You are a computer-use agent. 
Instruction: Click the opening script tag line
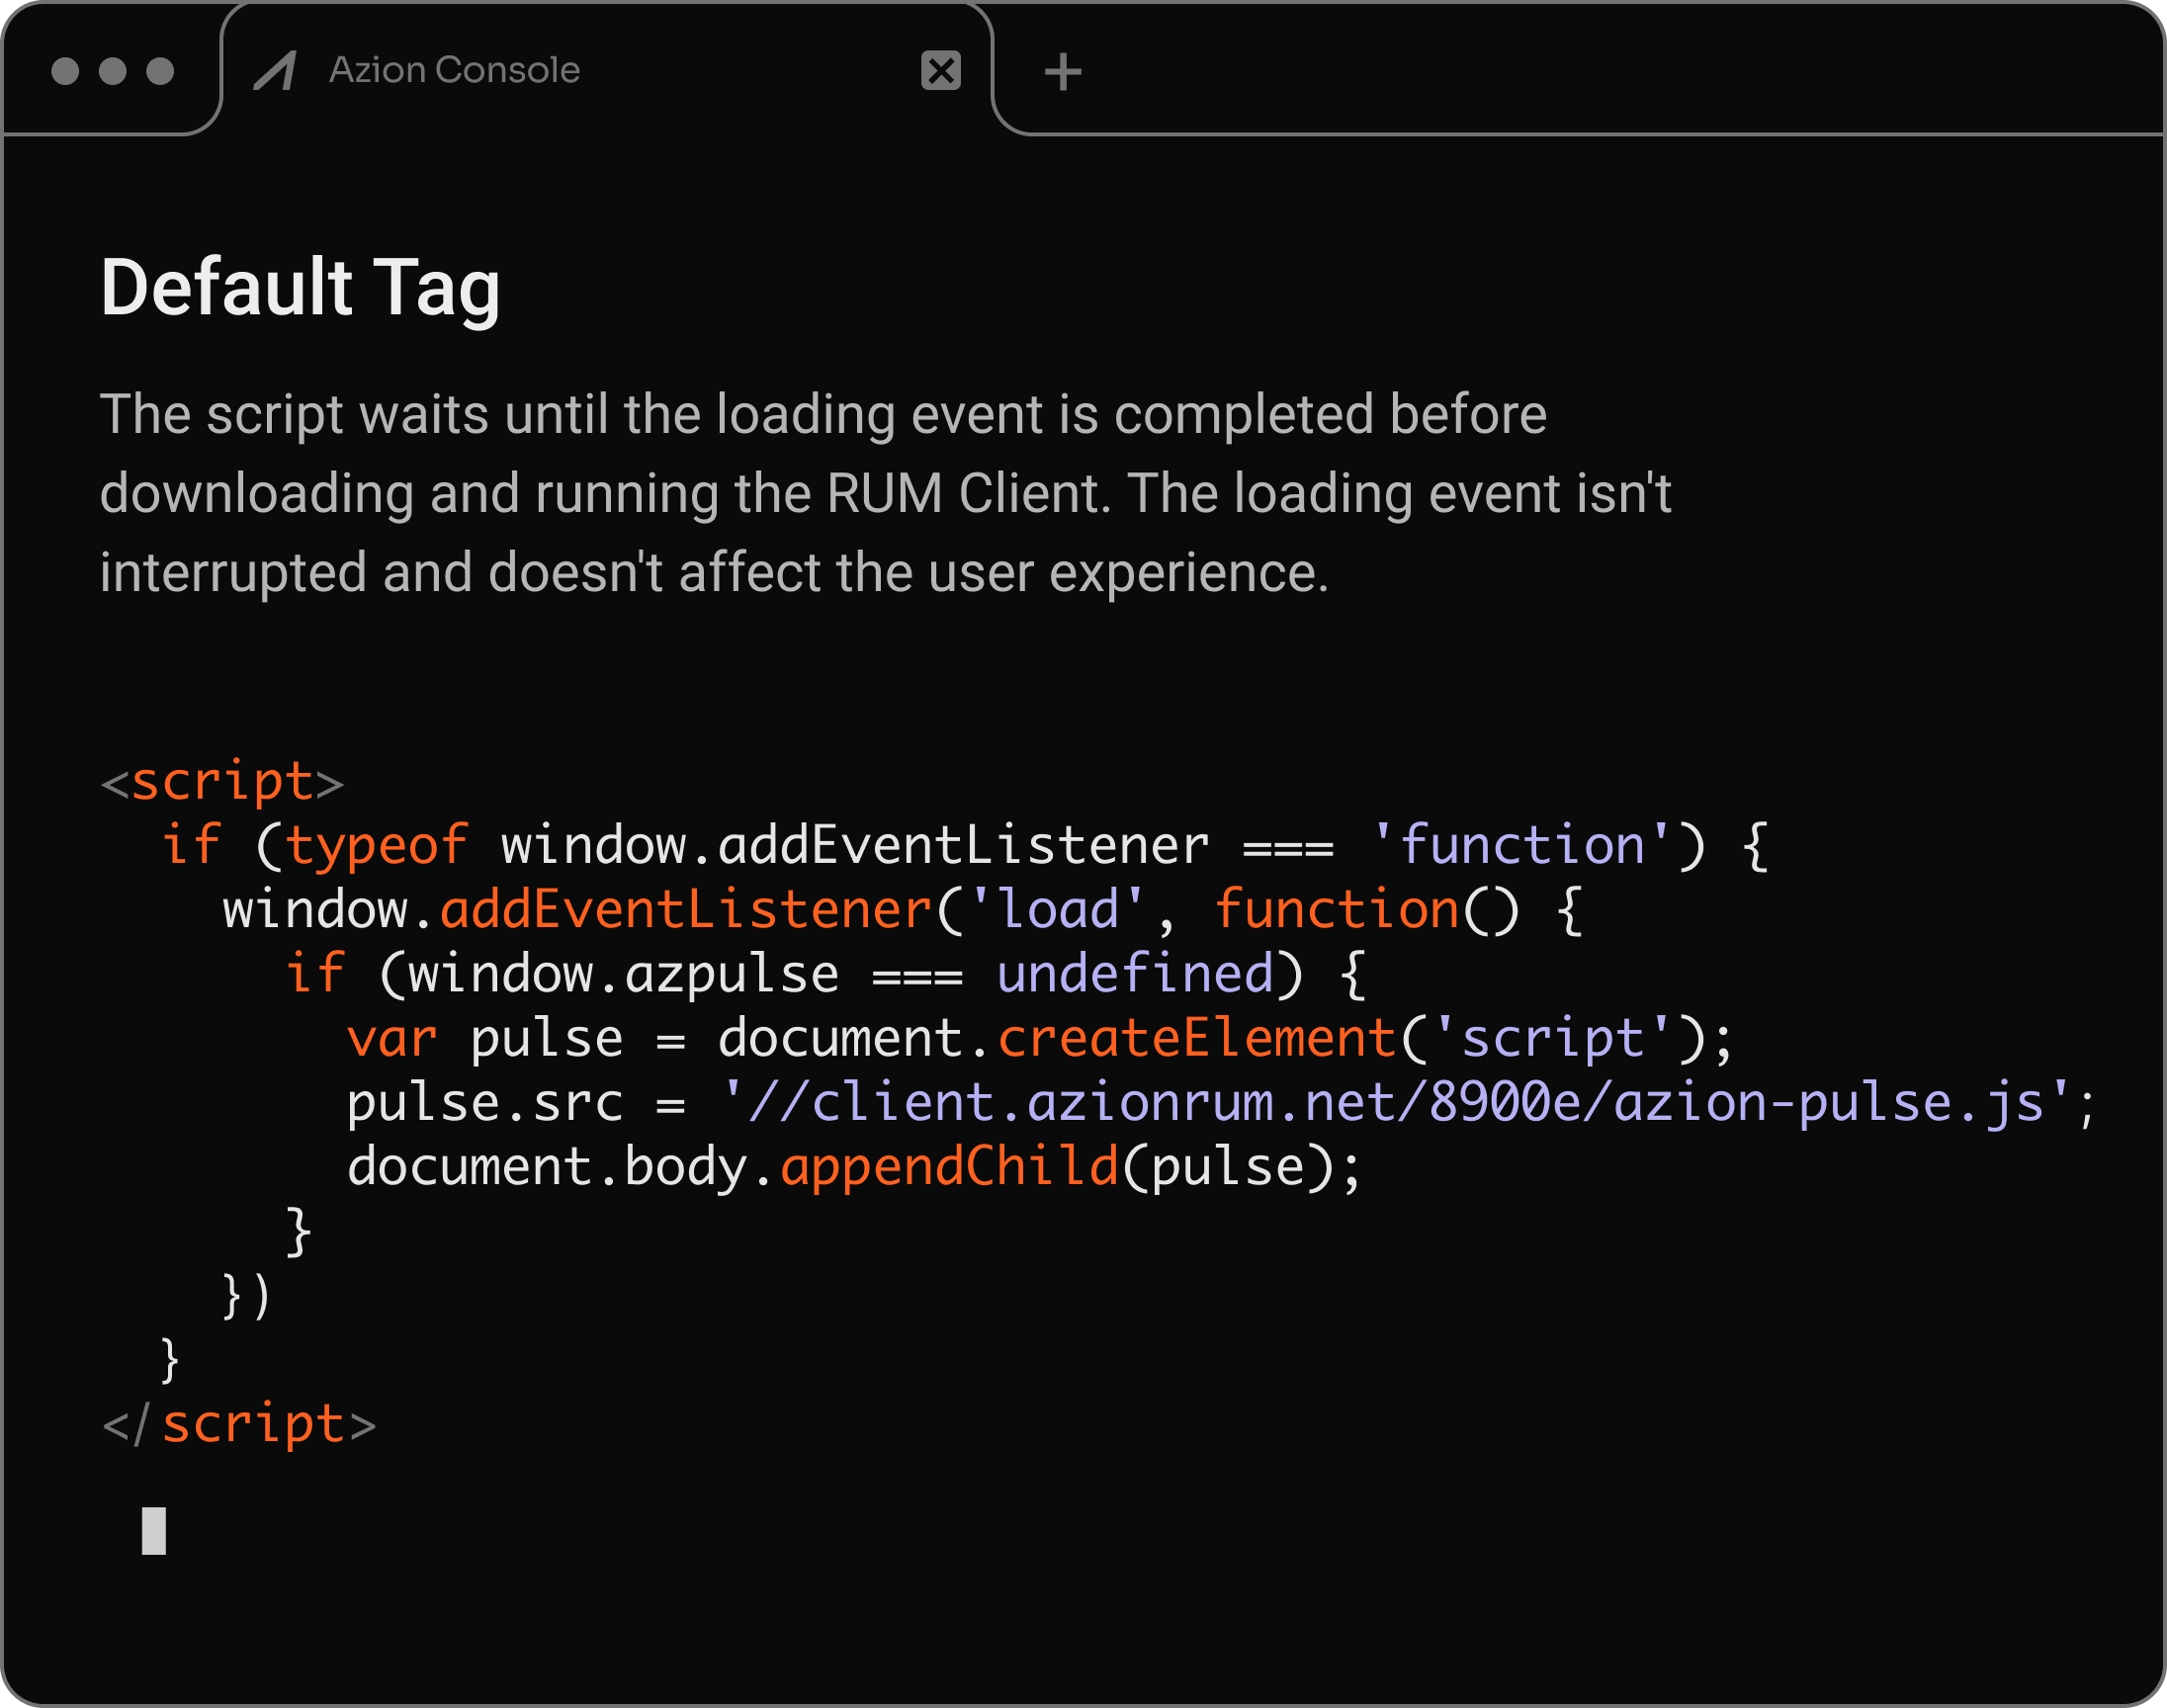(222, 781)
